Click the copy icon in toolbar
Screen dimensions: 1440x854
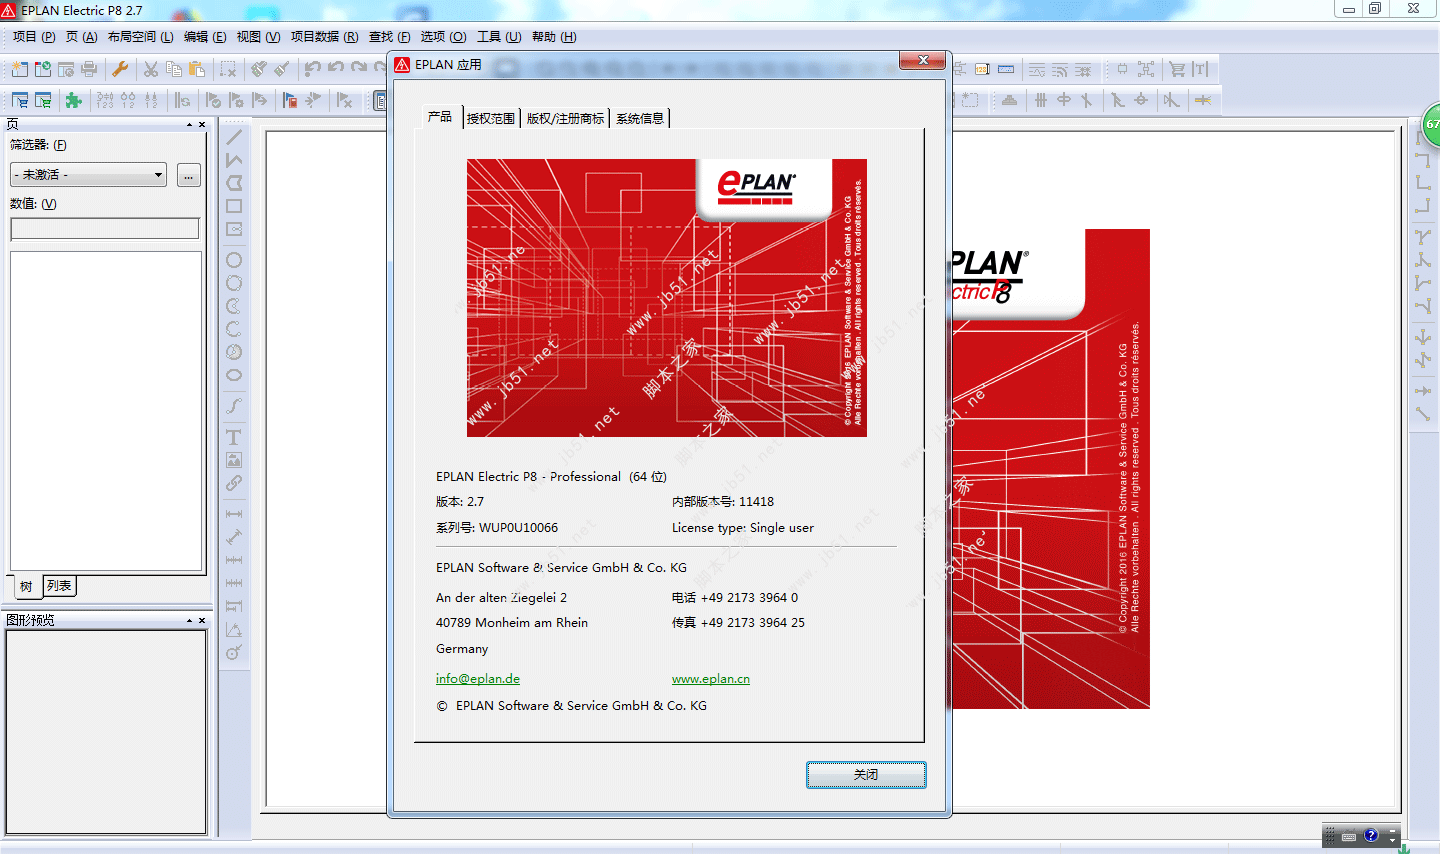174,69
